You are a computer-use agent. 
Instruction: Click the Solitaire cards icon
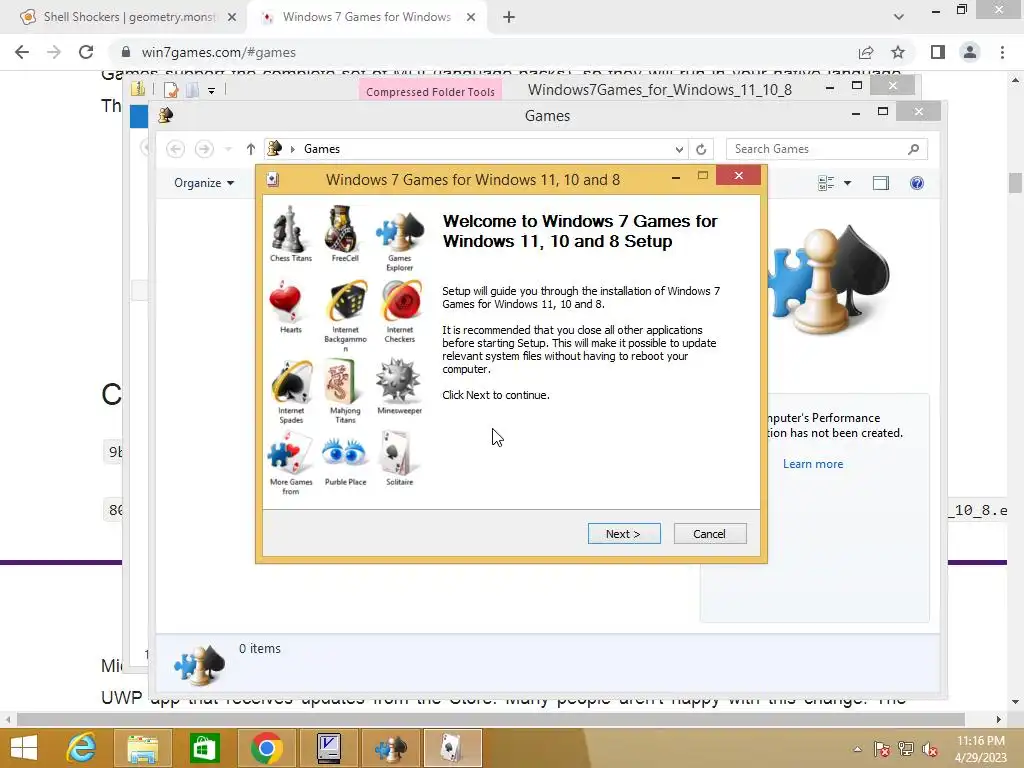pos(396,453)
